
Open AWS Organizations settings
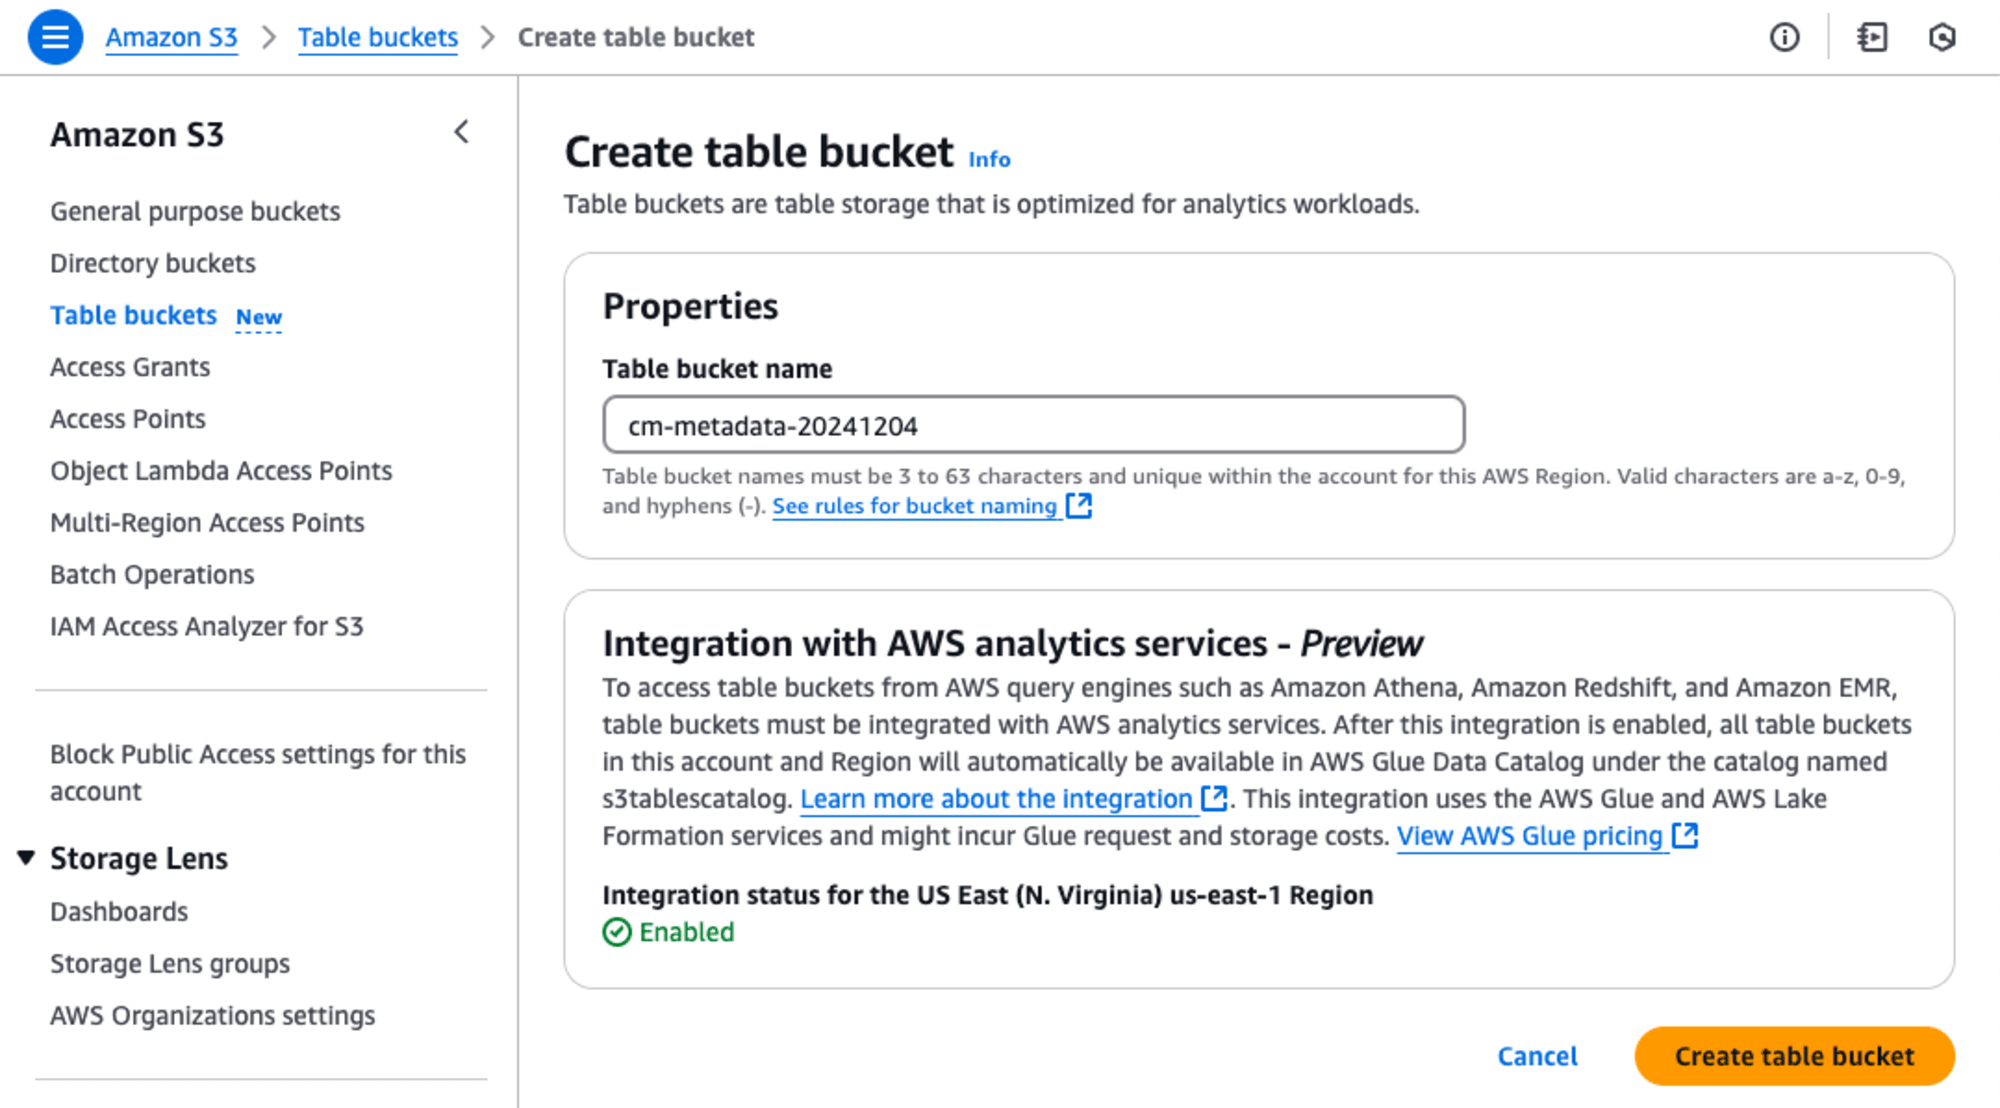coord(213,1016)
